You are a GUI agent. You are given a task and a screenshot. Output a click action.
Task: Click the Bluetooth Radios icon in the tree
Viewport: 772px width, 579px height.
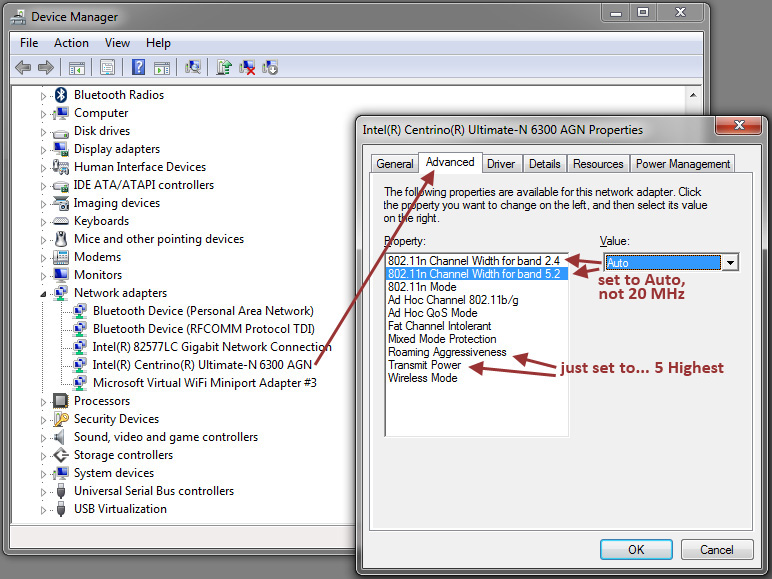click(x=61, y=95)
